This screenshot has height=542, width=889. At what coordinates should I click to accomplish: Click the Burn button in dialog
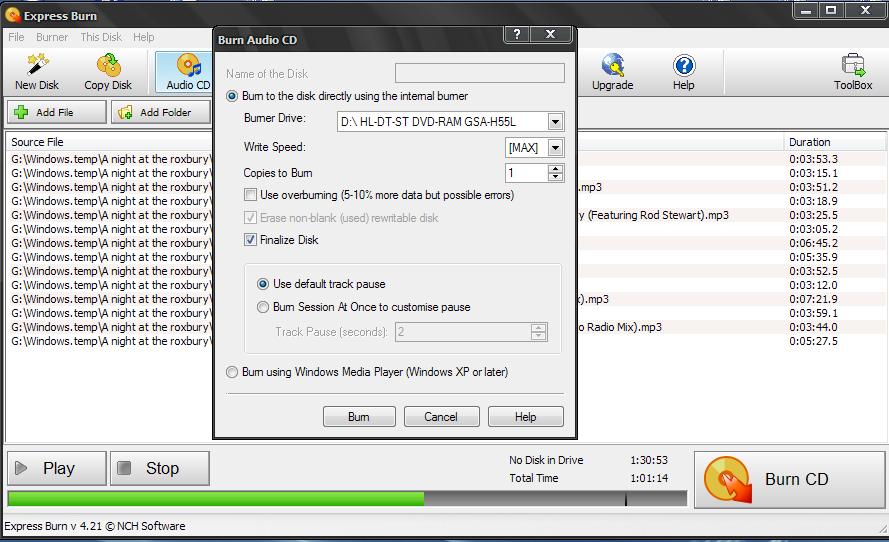tap(359, 417)
